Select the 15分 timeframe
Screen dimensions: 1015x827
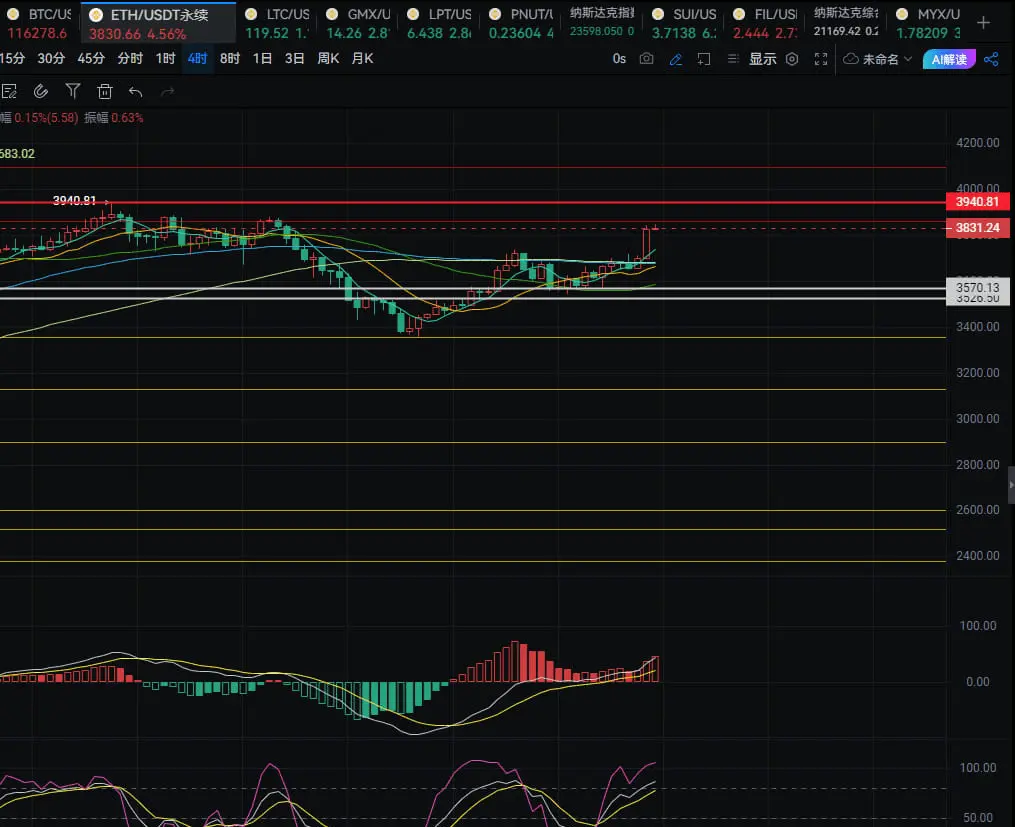pyautogui.click(x=12, y=58)
